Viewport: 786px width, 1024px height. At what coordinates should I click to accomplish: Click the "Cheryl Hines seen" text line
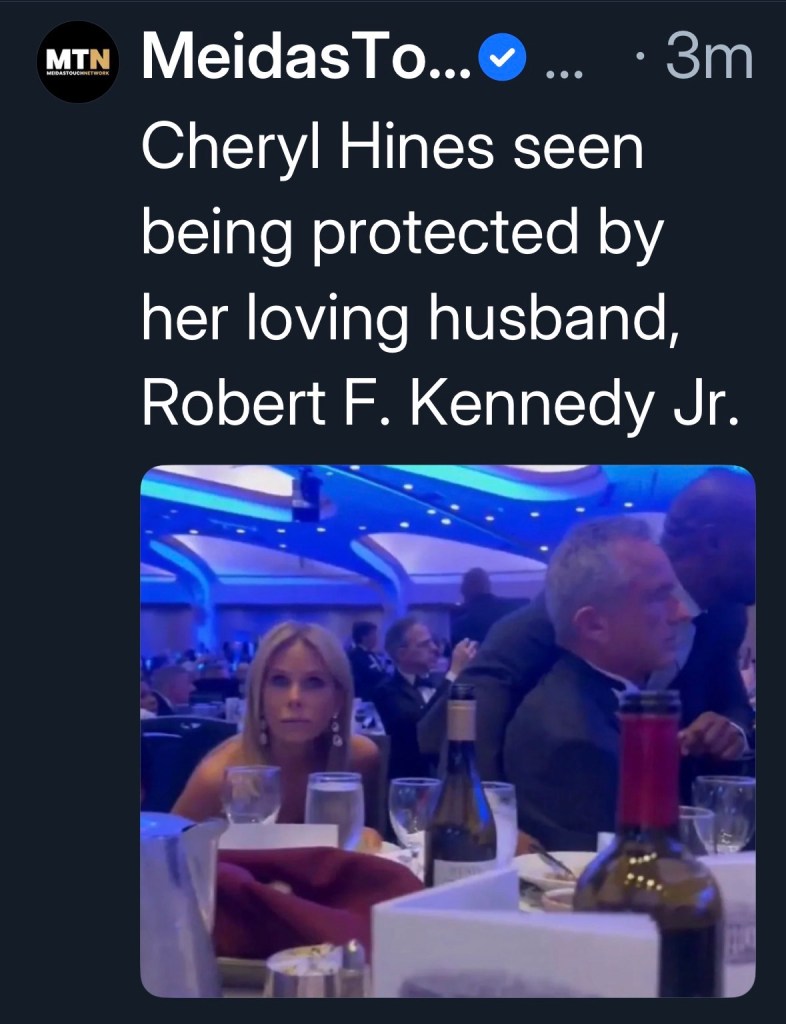[x=391, y=150]
